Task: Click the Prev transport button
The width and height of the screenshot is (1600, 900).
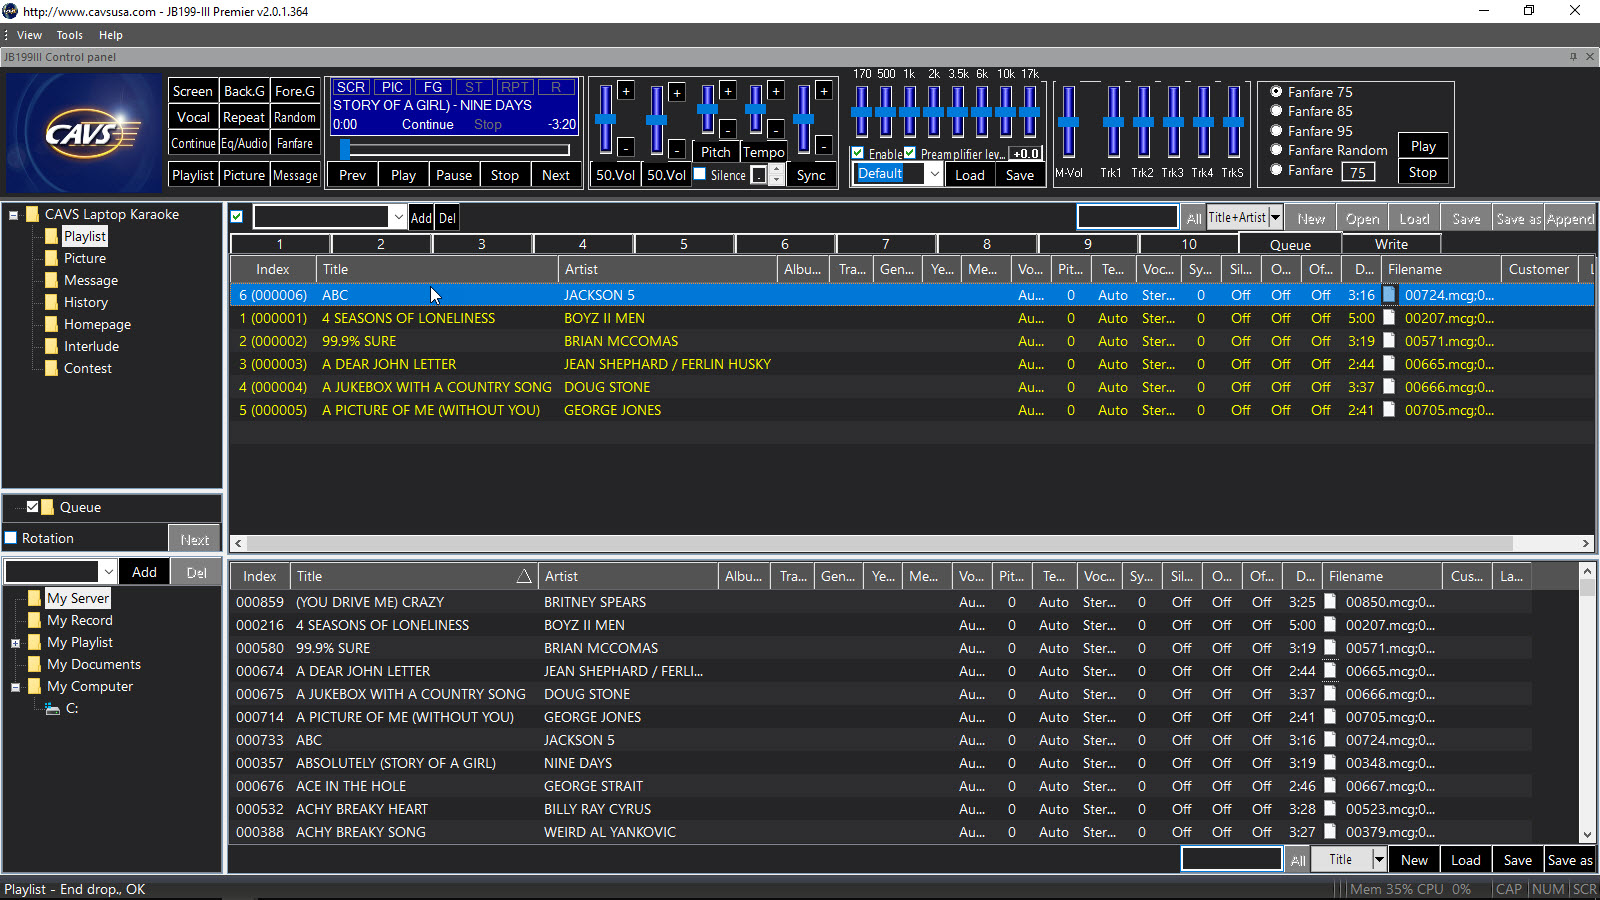Action: coord(353,175)
